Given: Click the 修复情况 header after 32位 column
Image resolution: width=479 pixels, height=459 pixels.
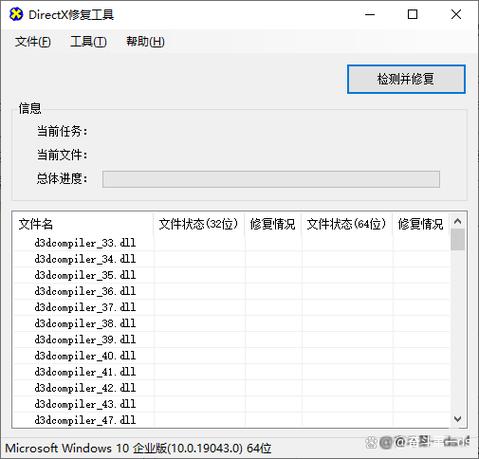Looking at the screenshot, I should (273, 224).
